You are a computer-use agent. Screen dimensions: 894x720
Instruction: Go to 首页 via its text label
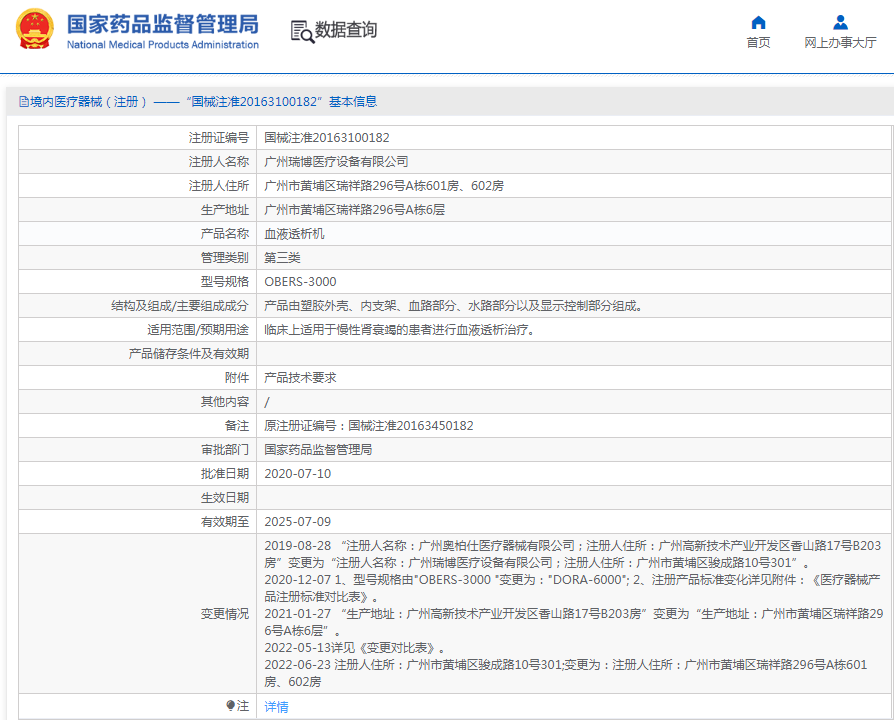[x=758, y=43]
